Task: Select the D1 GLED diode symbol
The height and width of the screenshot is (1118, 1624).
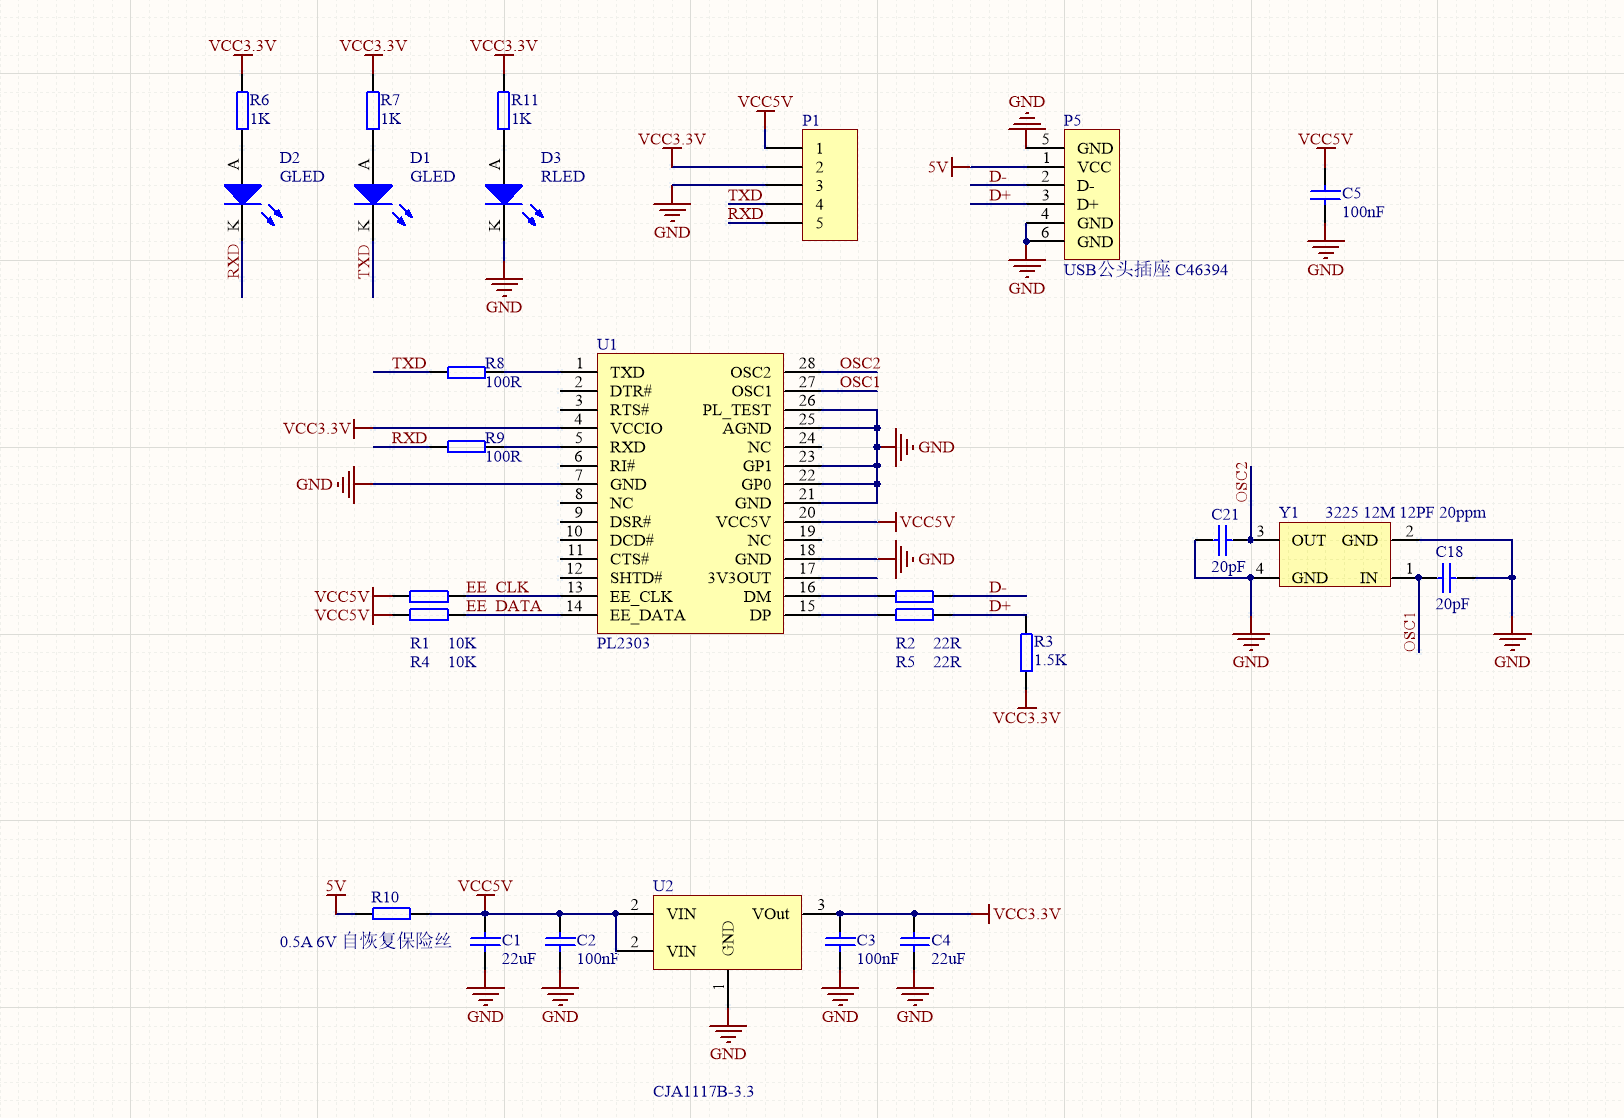Action: coord(373,195)
